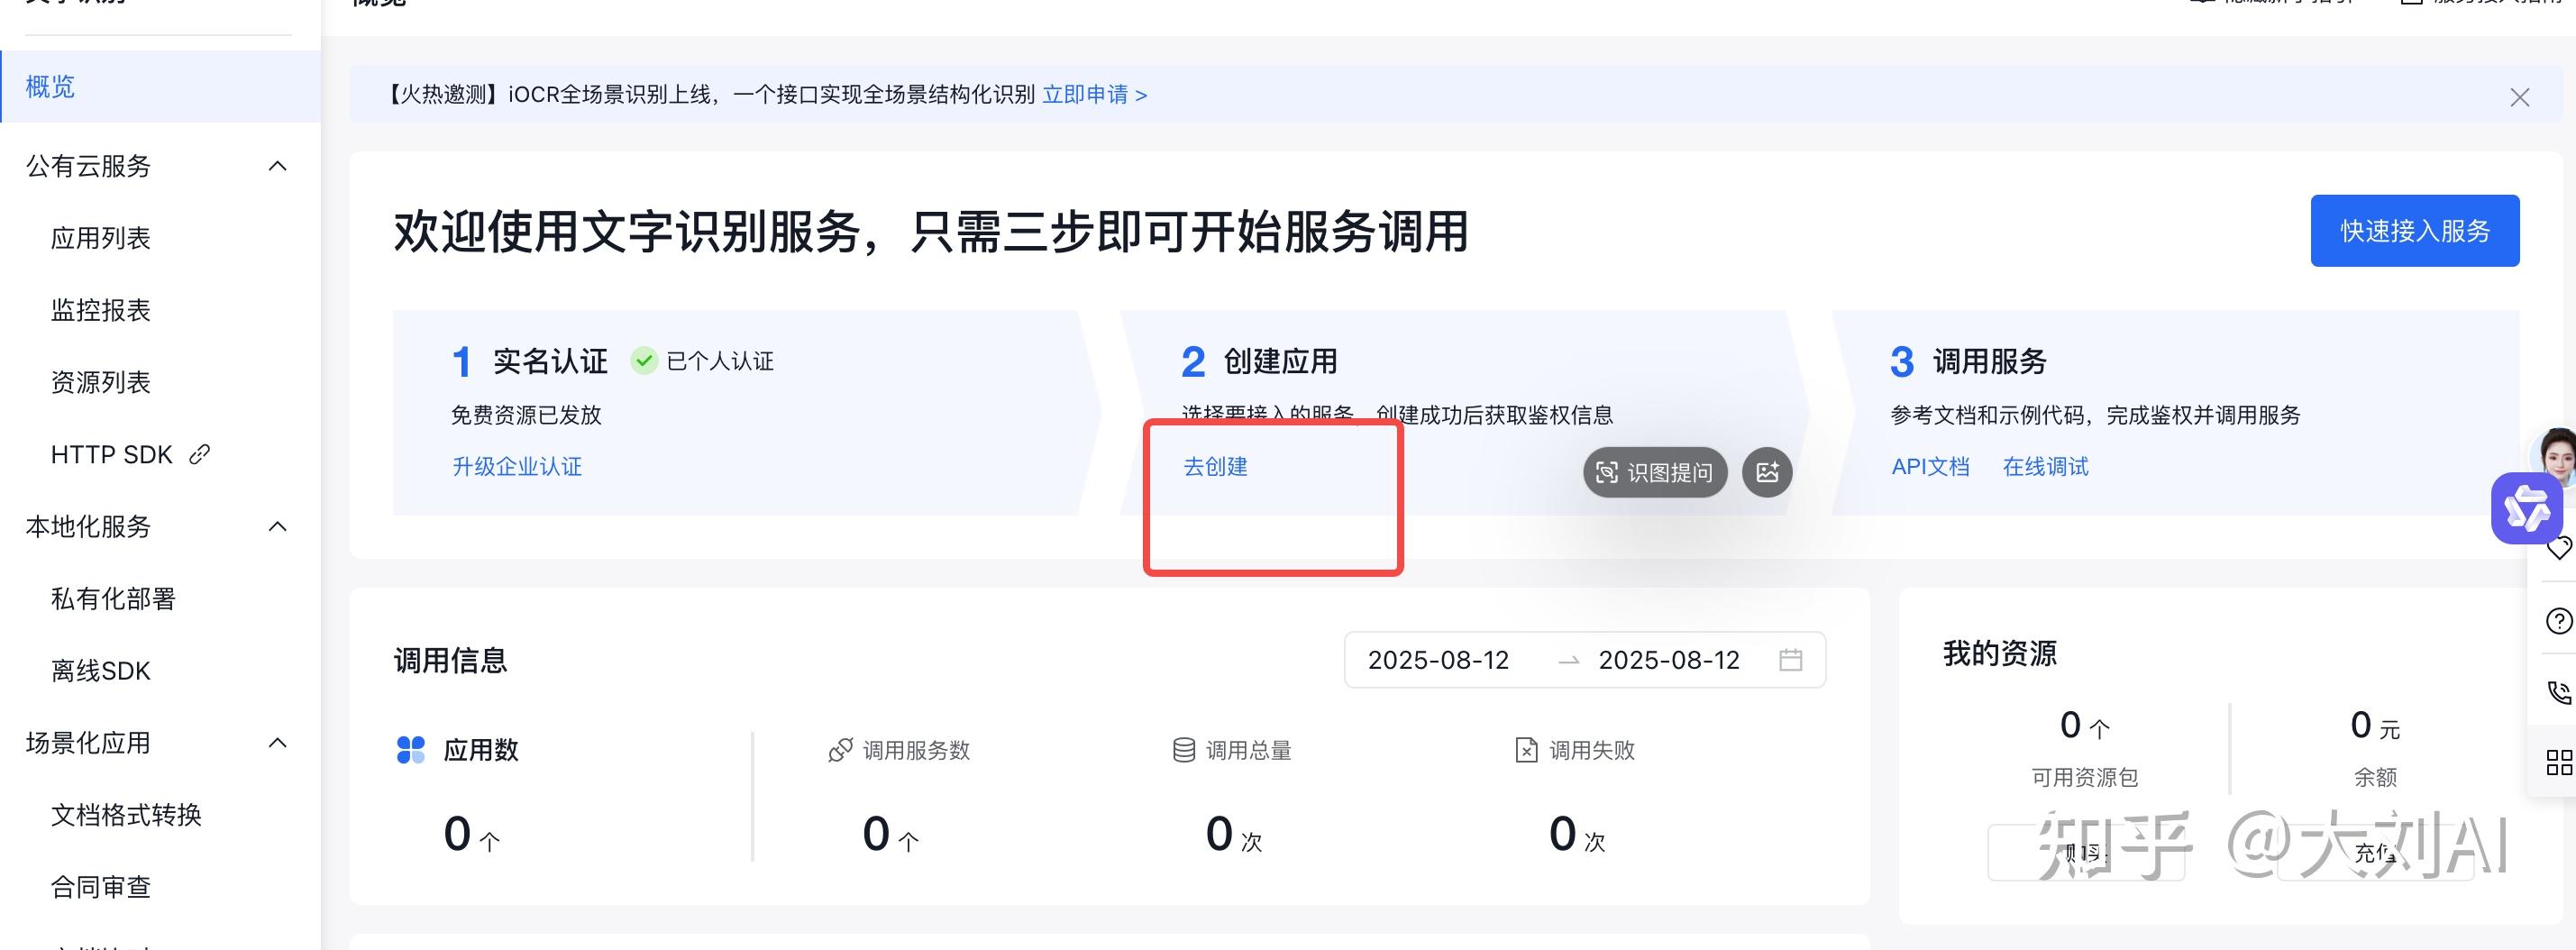Click the 可用资源包 count
The height and width of the screenshot is (950, 2576).
click(x=2084, y=726)
